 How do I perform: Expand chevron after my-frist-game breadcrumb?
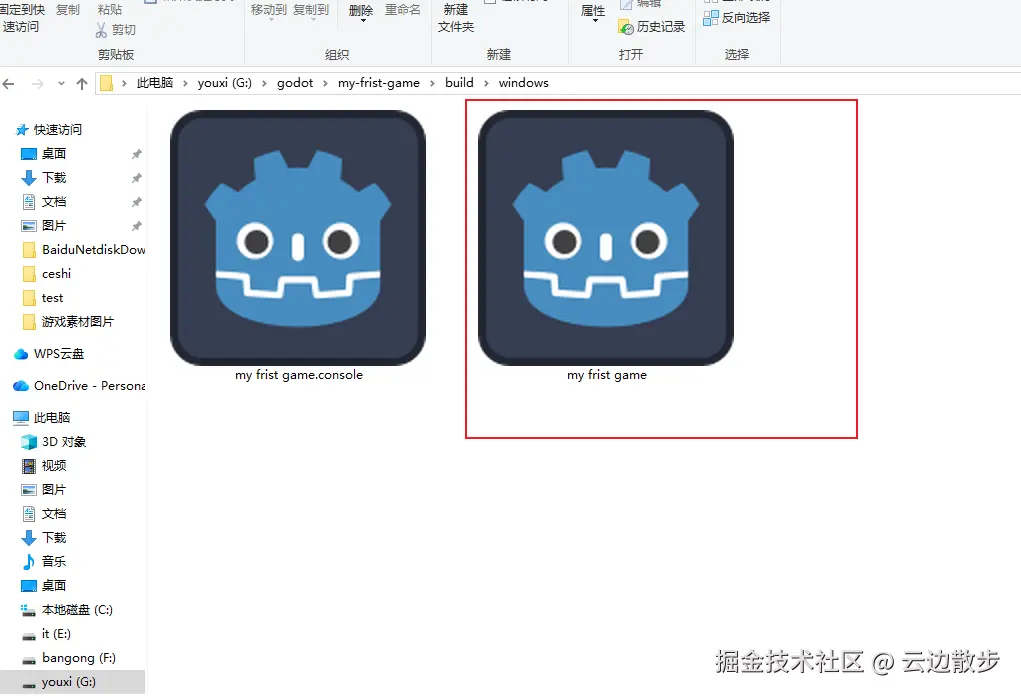tap(432, 83)
